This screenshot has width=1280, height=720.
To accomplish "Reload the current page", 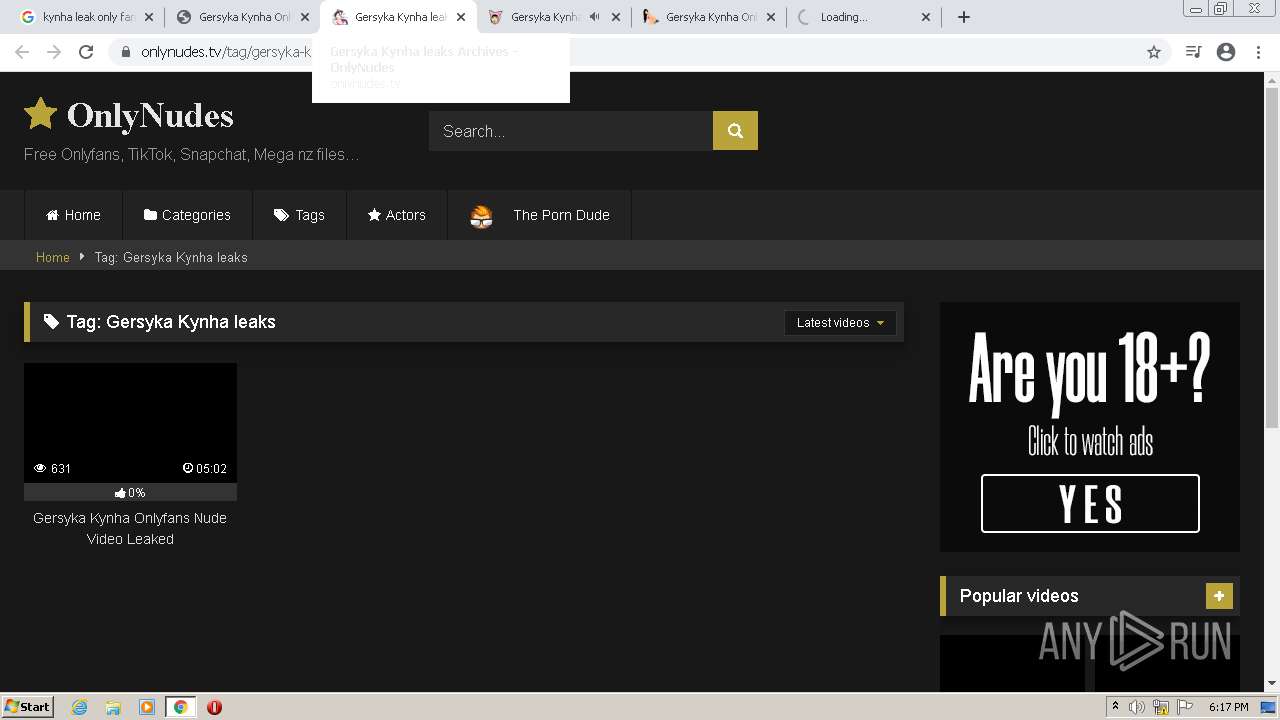I will click(x=86, y=52).
